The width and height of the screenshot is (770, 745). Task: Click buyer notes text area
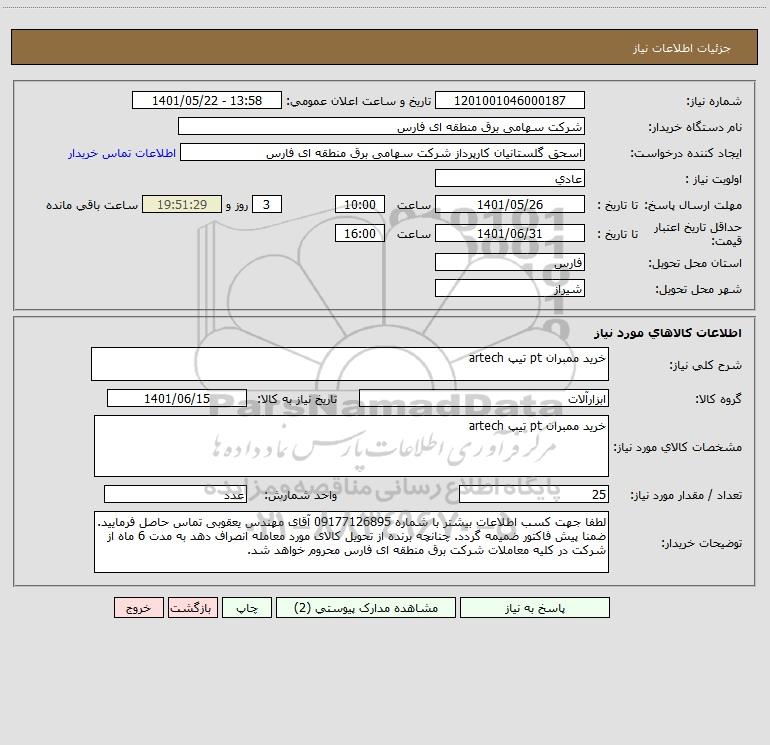point(351,542)
